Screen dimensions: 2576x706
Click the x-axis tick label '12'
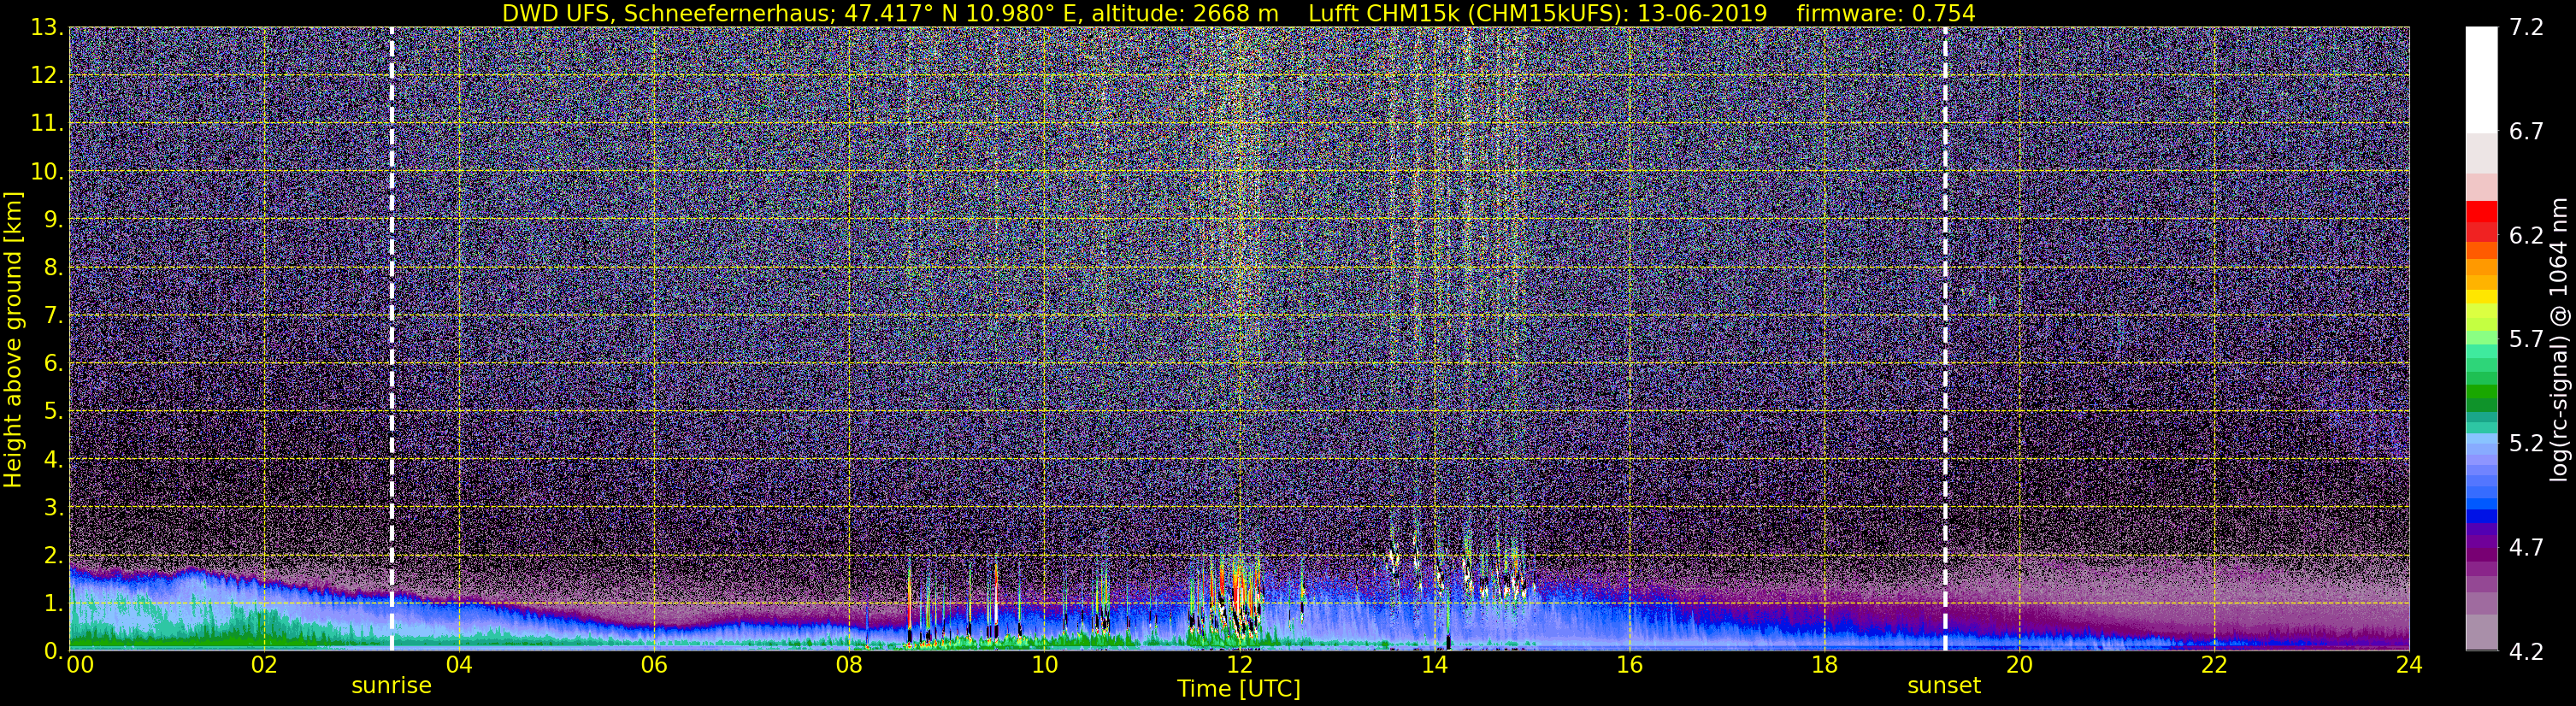point(1239,665)
